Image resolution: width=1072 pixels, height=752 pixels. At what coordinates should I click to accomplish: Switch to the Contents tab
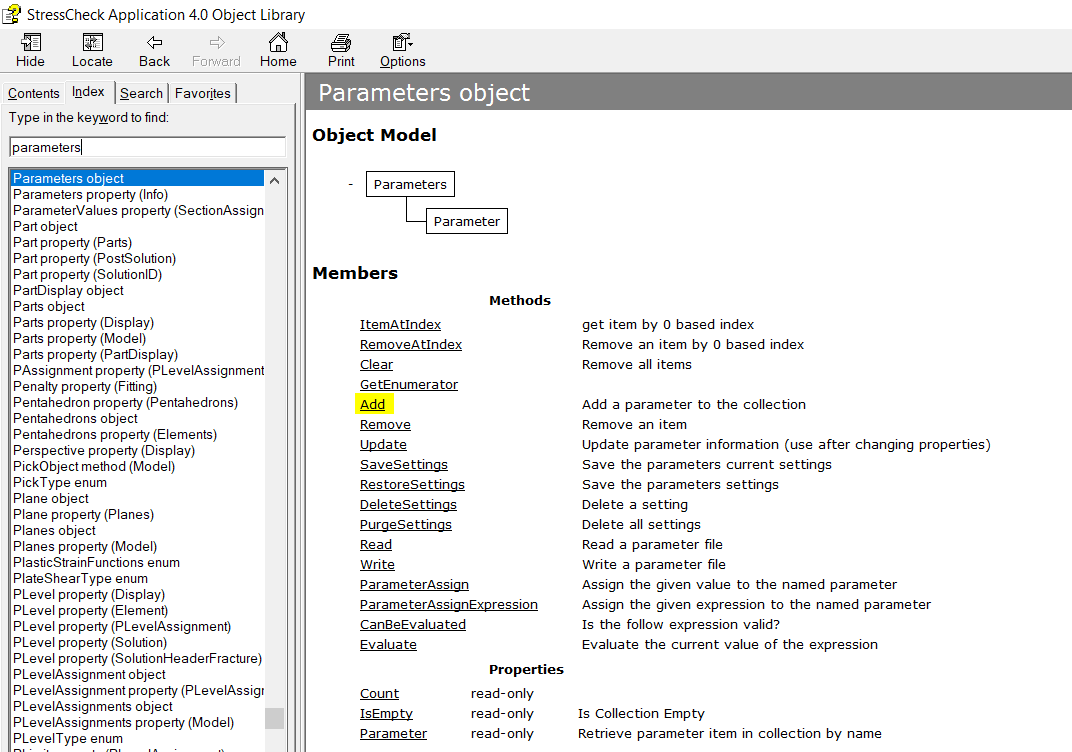click(33, 92)
